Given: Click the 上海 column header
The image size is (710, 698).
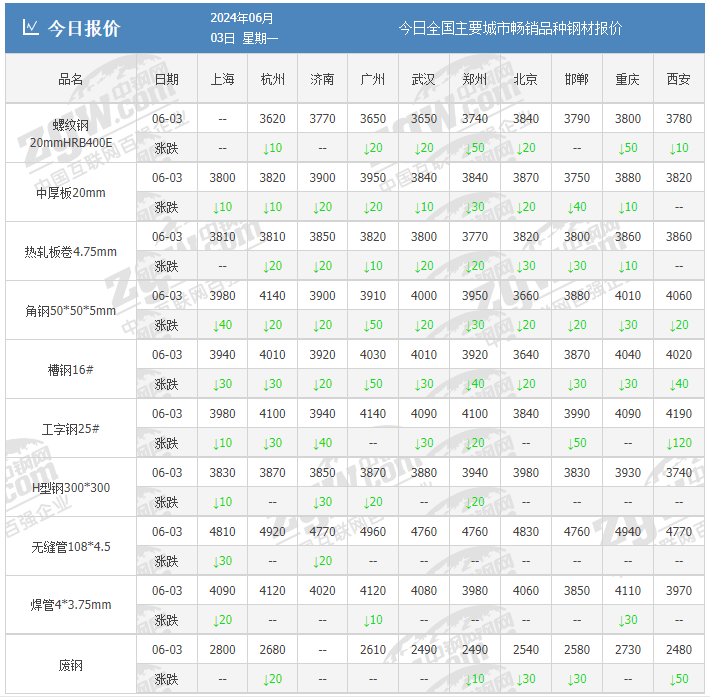Looking at the screenshot, I should click(x=222, y=79).
